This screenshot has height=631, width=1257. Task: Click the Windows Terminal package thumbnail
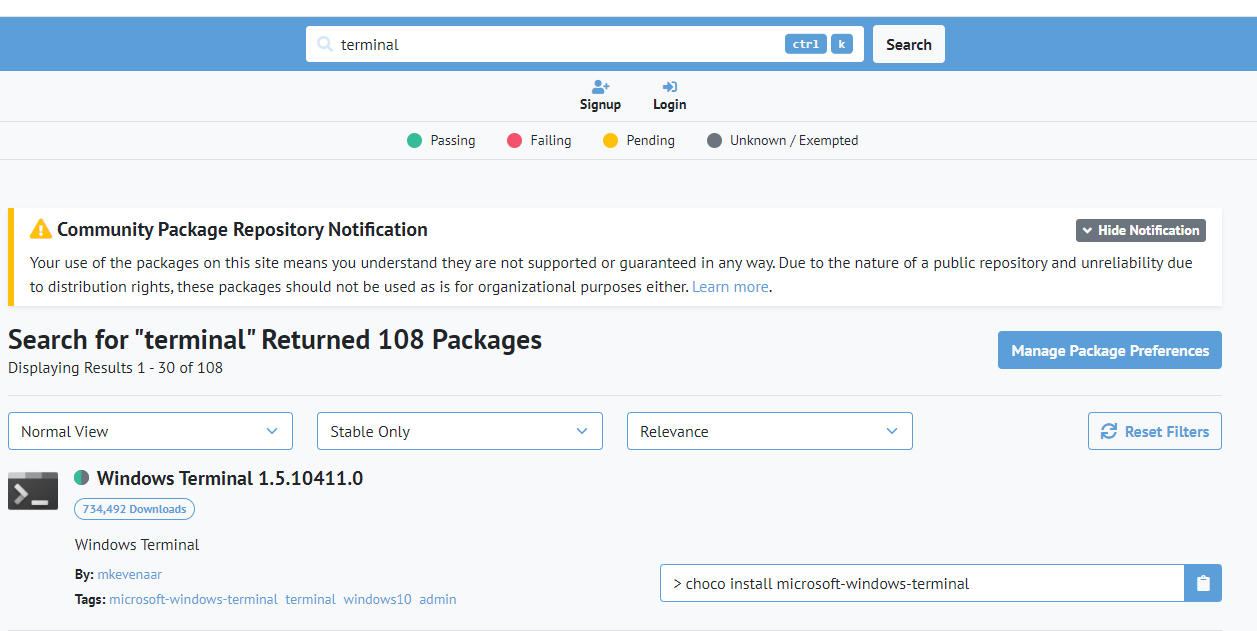(x=33, y=490)
